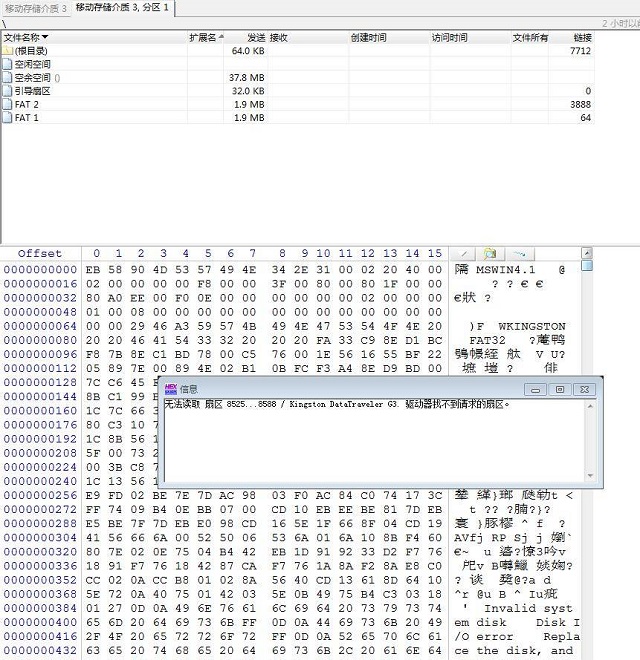Screen dimensions: 640x660
Task: Select the FAT 2 file icon
Action: point(7,104)
